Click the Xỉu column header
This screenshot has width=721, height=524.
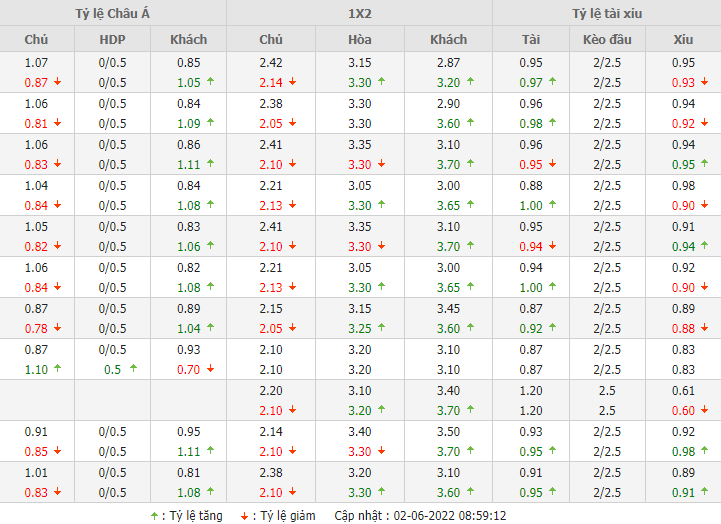pos(683,40)
